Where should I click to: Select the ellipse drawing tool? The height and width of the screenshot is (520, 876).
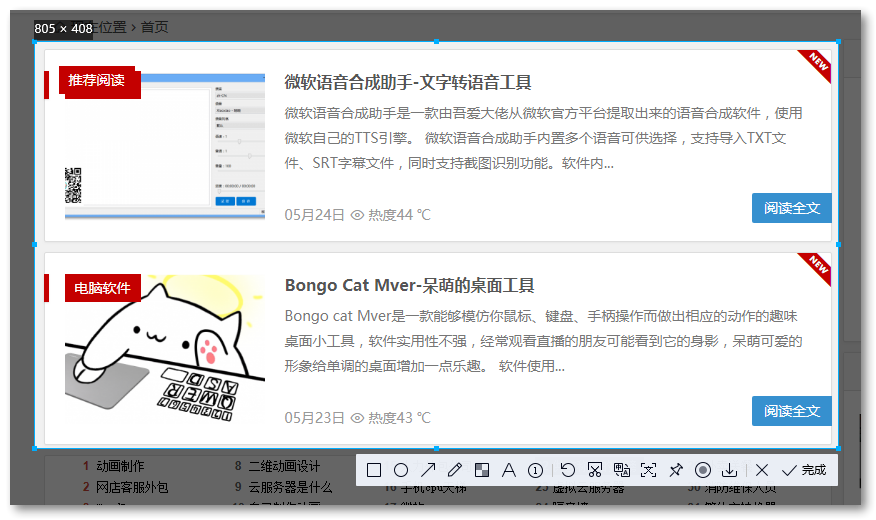pos(401,470)
